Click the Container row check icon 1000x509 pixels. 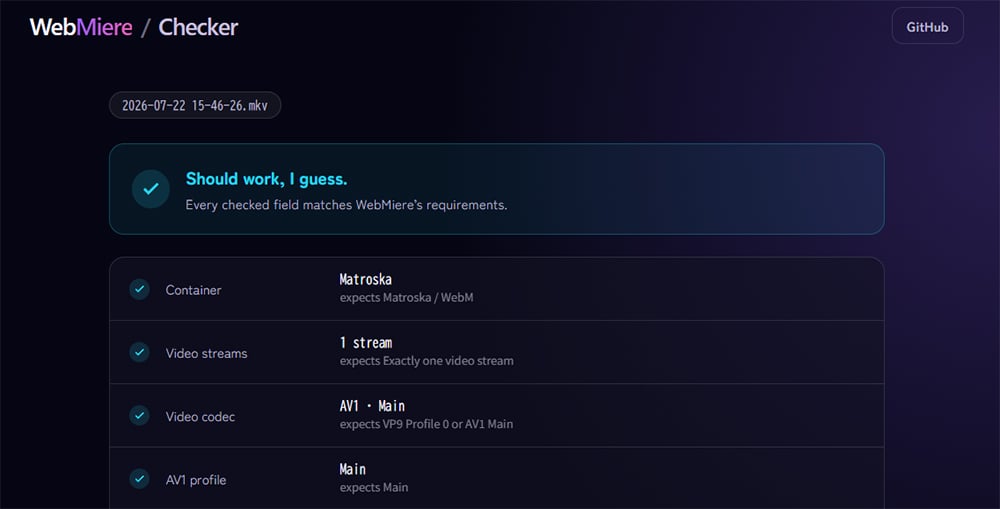139,289
